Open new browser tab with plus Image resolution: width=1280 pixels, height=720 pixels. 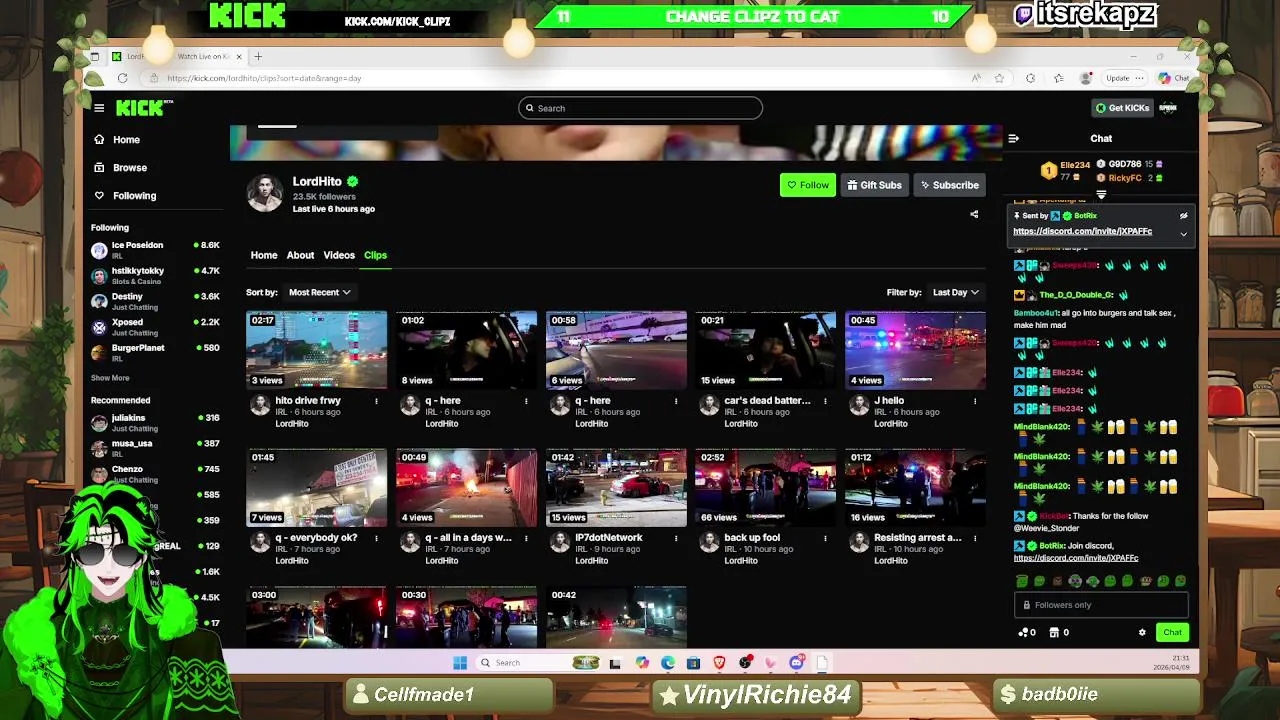(258, 56)
